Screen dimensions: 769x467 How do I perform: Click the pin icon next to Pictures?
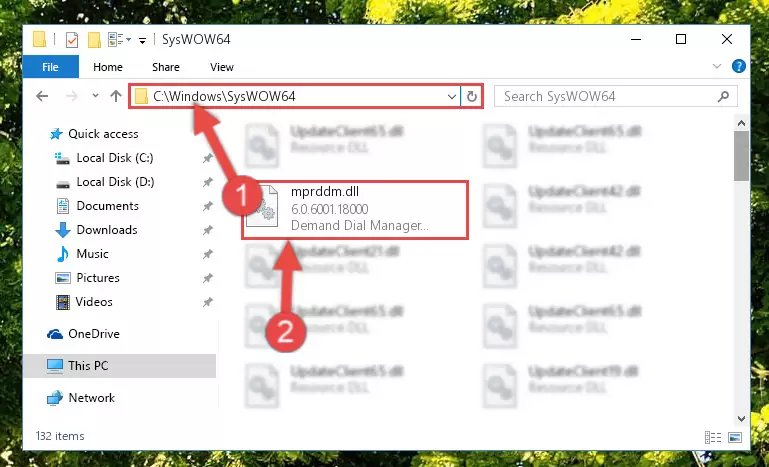[208, 278]
